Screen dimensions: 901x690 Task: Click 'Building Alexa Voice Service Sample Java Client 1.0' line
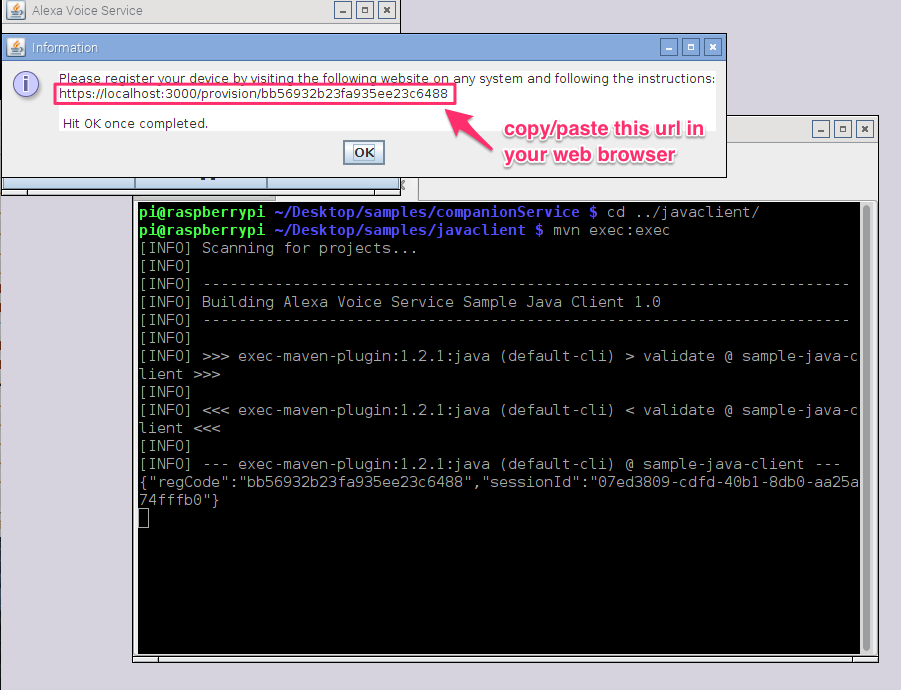tap(431, 302)
